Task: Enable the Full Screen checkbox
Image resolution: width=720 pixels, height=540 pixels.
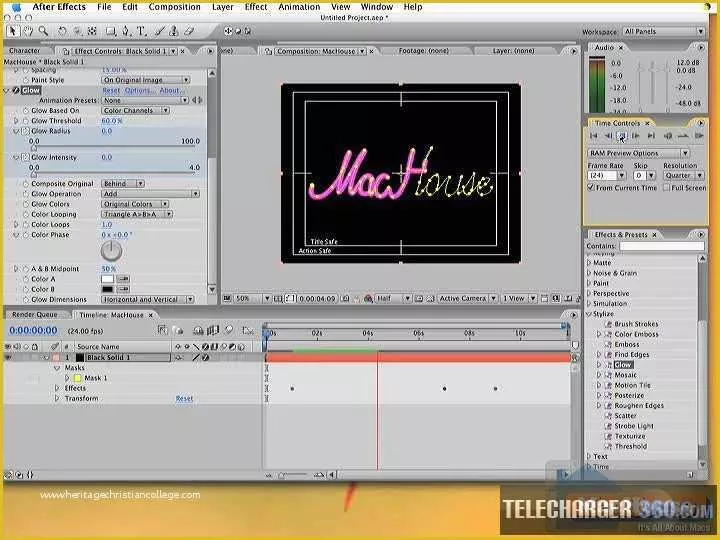Action: tap(666, 188)
